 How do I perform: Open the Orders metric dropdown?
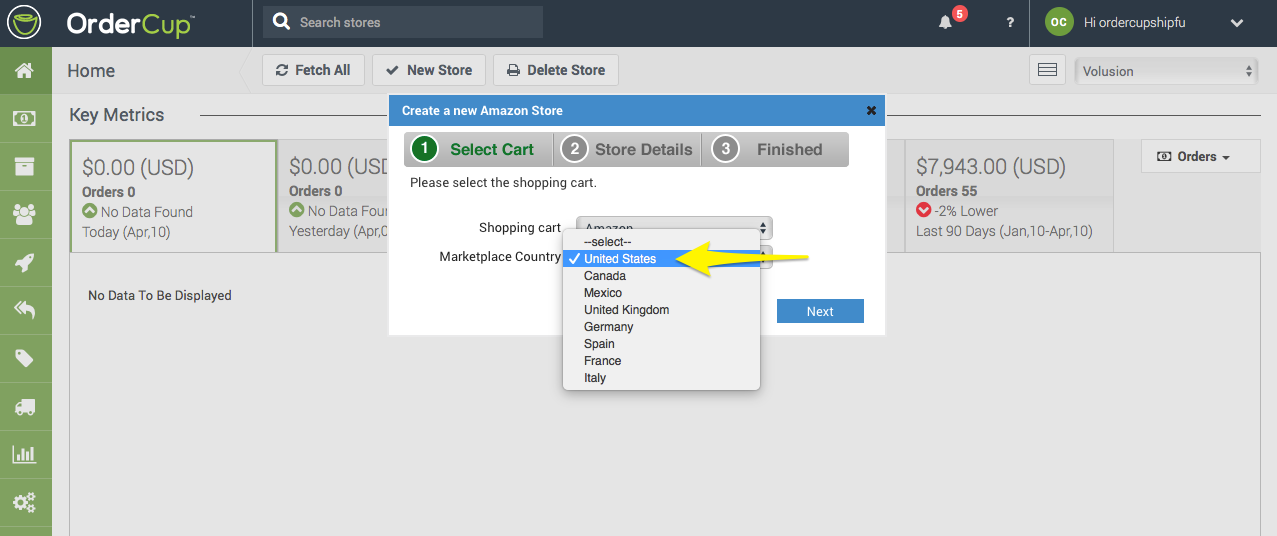1200,157
